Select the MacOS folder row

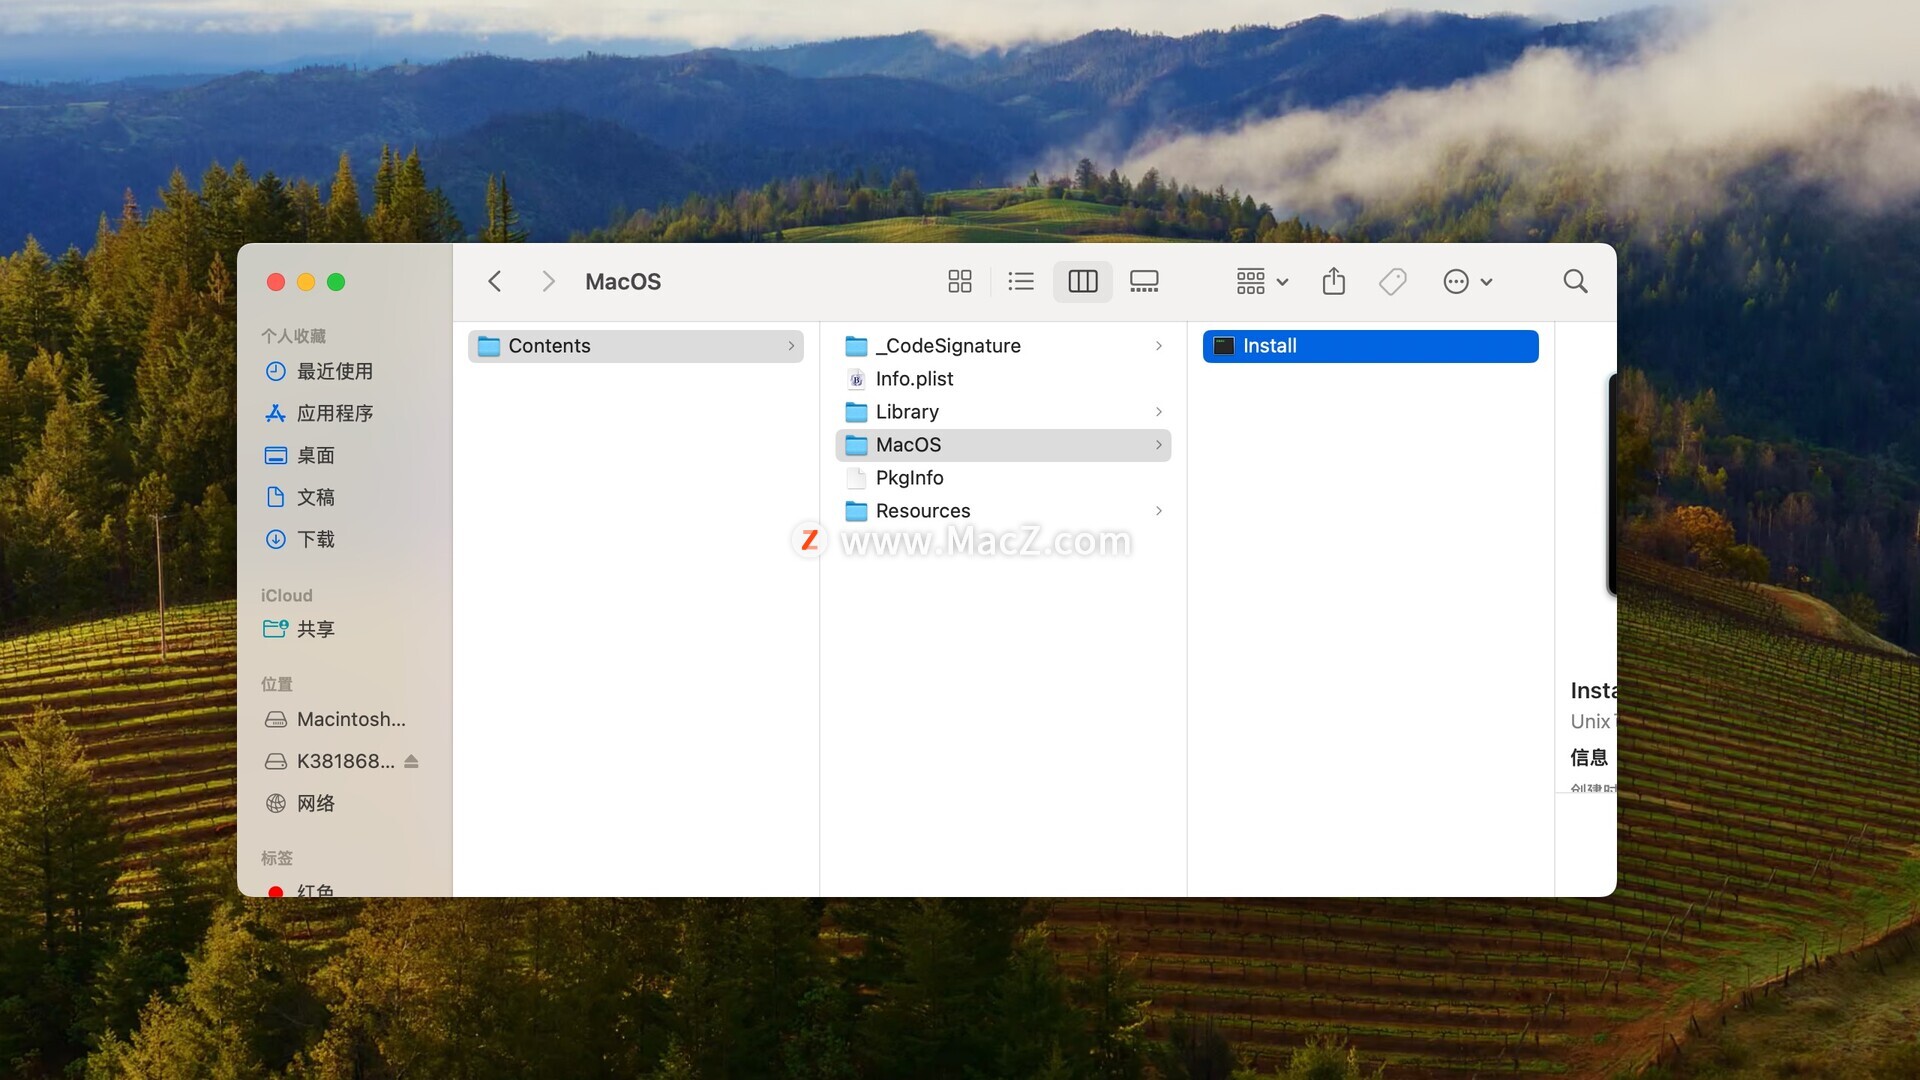click(1003, 445)
